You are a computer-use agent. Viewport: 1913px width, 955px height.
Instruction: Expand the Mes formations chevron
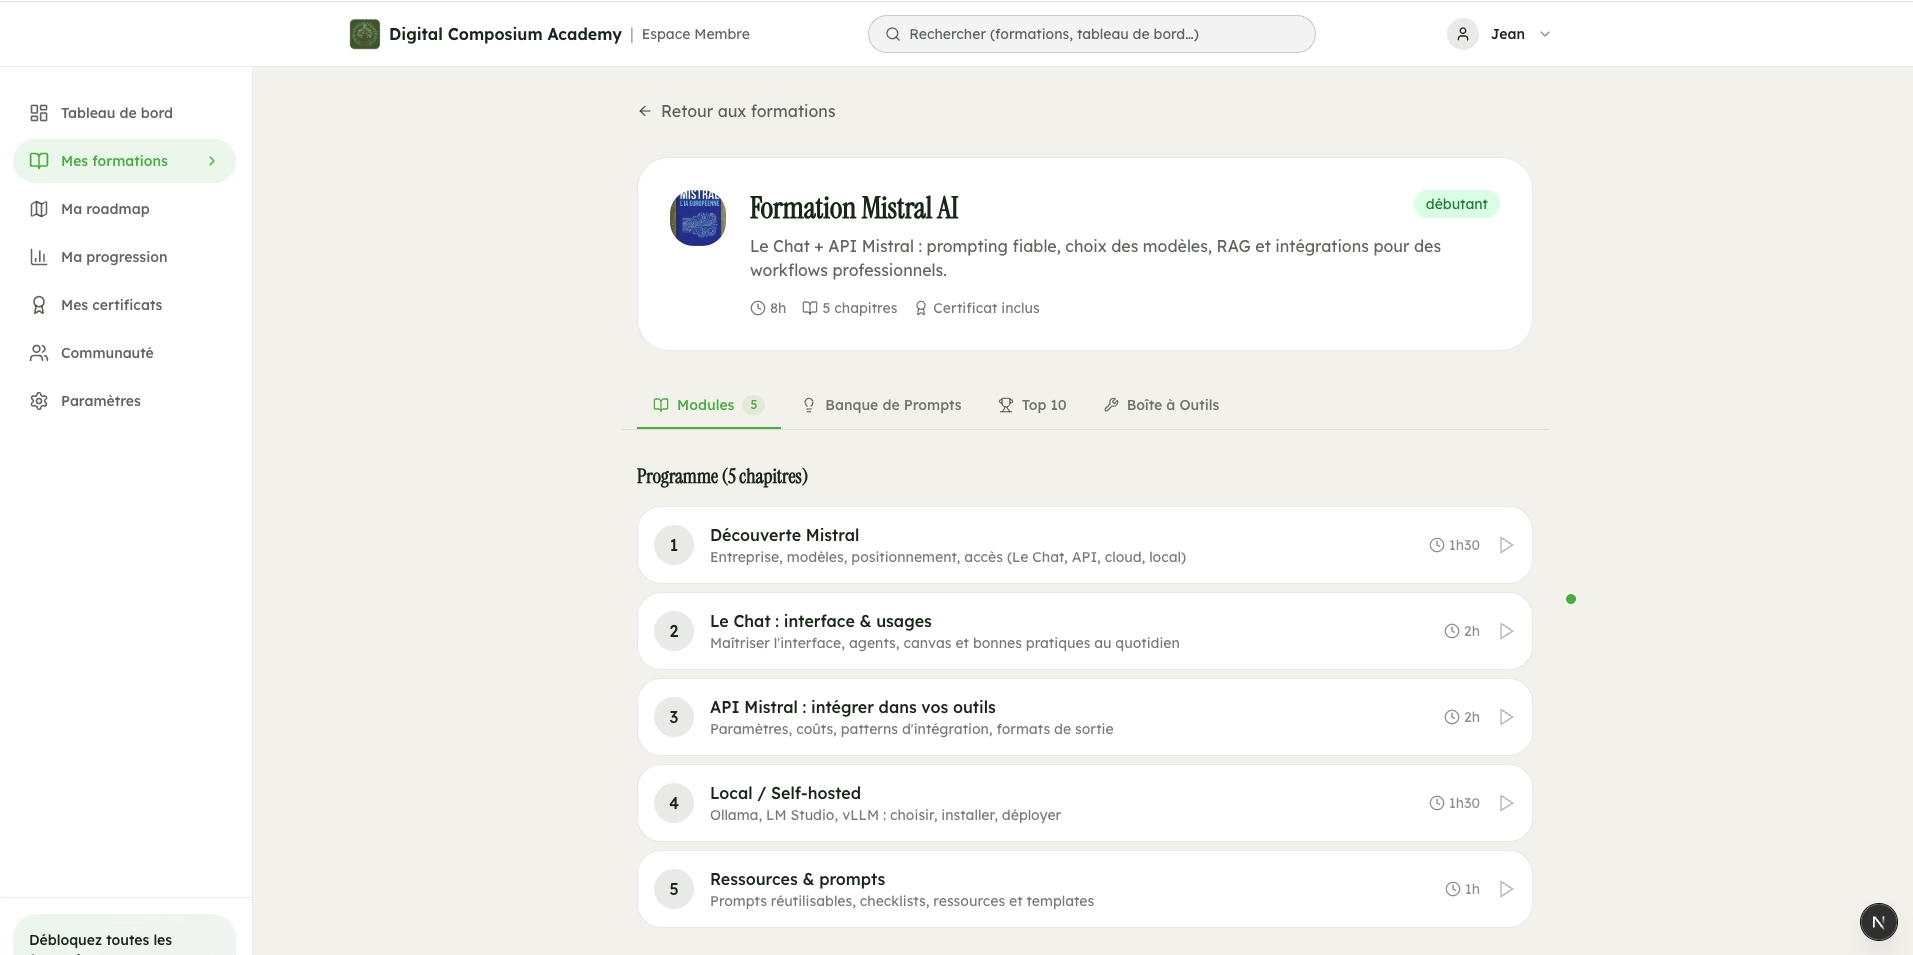click(211, 160)
